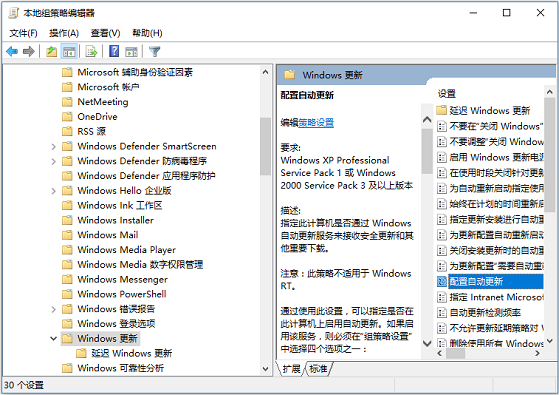The height and width of the screenshot is (395, 559).
Task: Switch to the 扩展 tab
Action: click(x=291, y=369)
